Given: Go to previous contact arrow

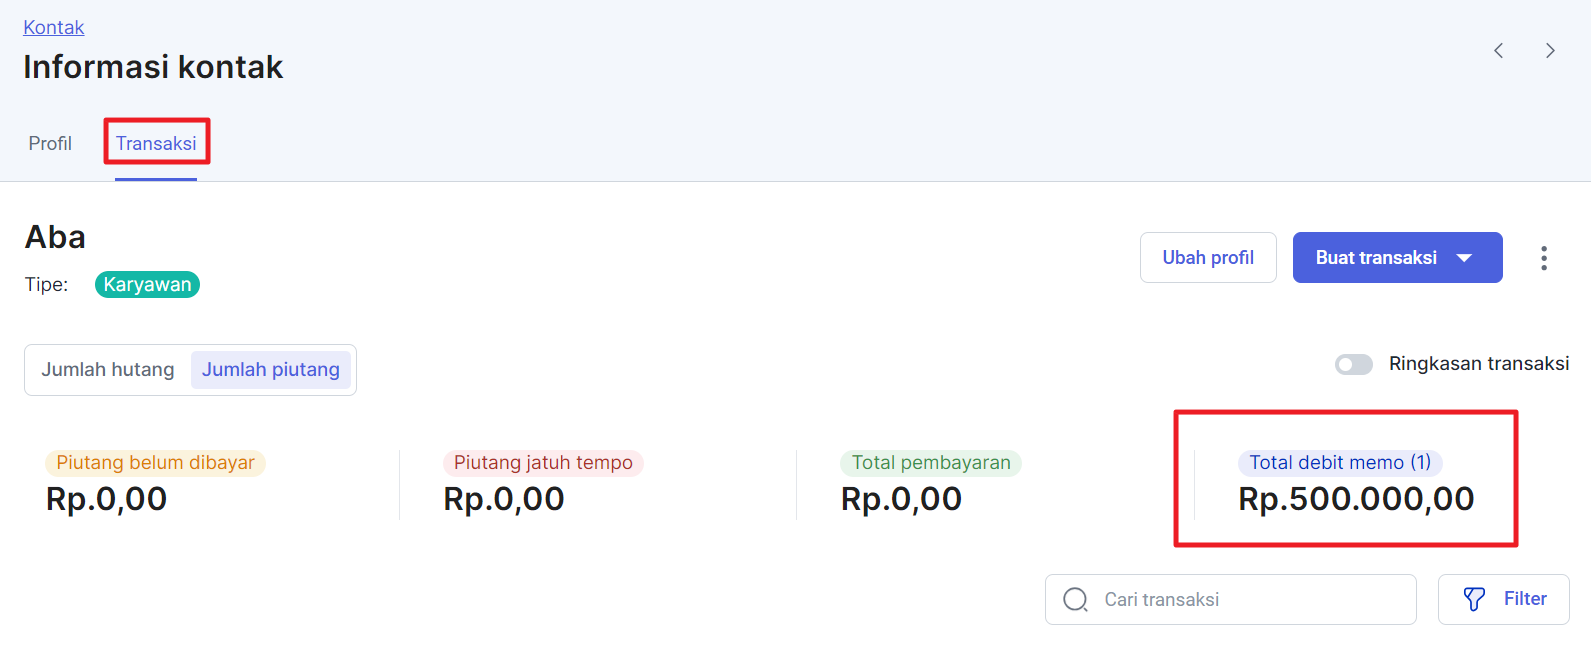Looking at the screenshot, I should 1498,51.
